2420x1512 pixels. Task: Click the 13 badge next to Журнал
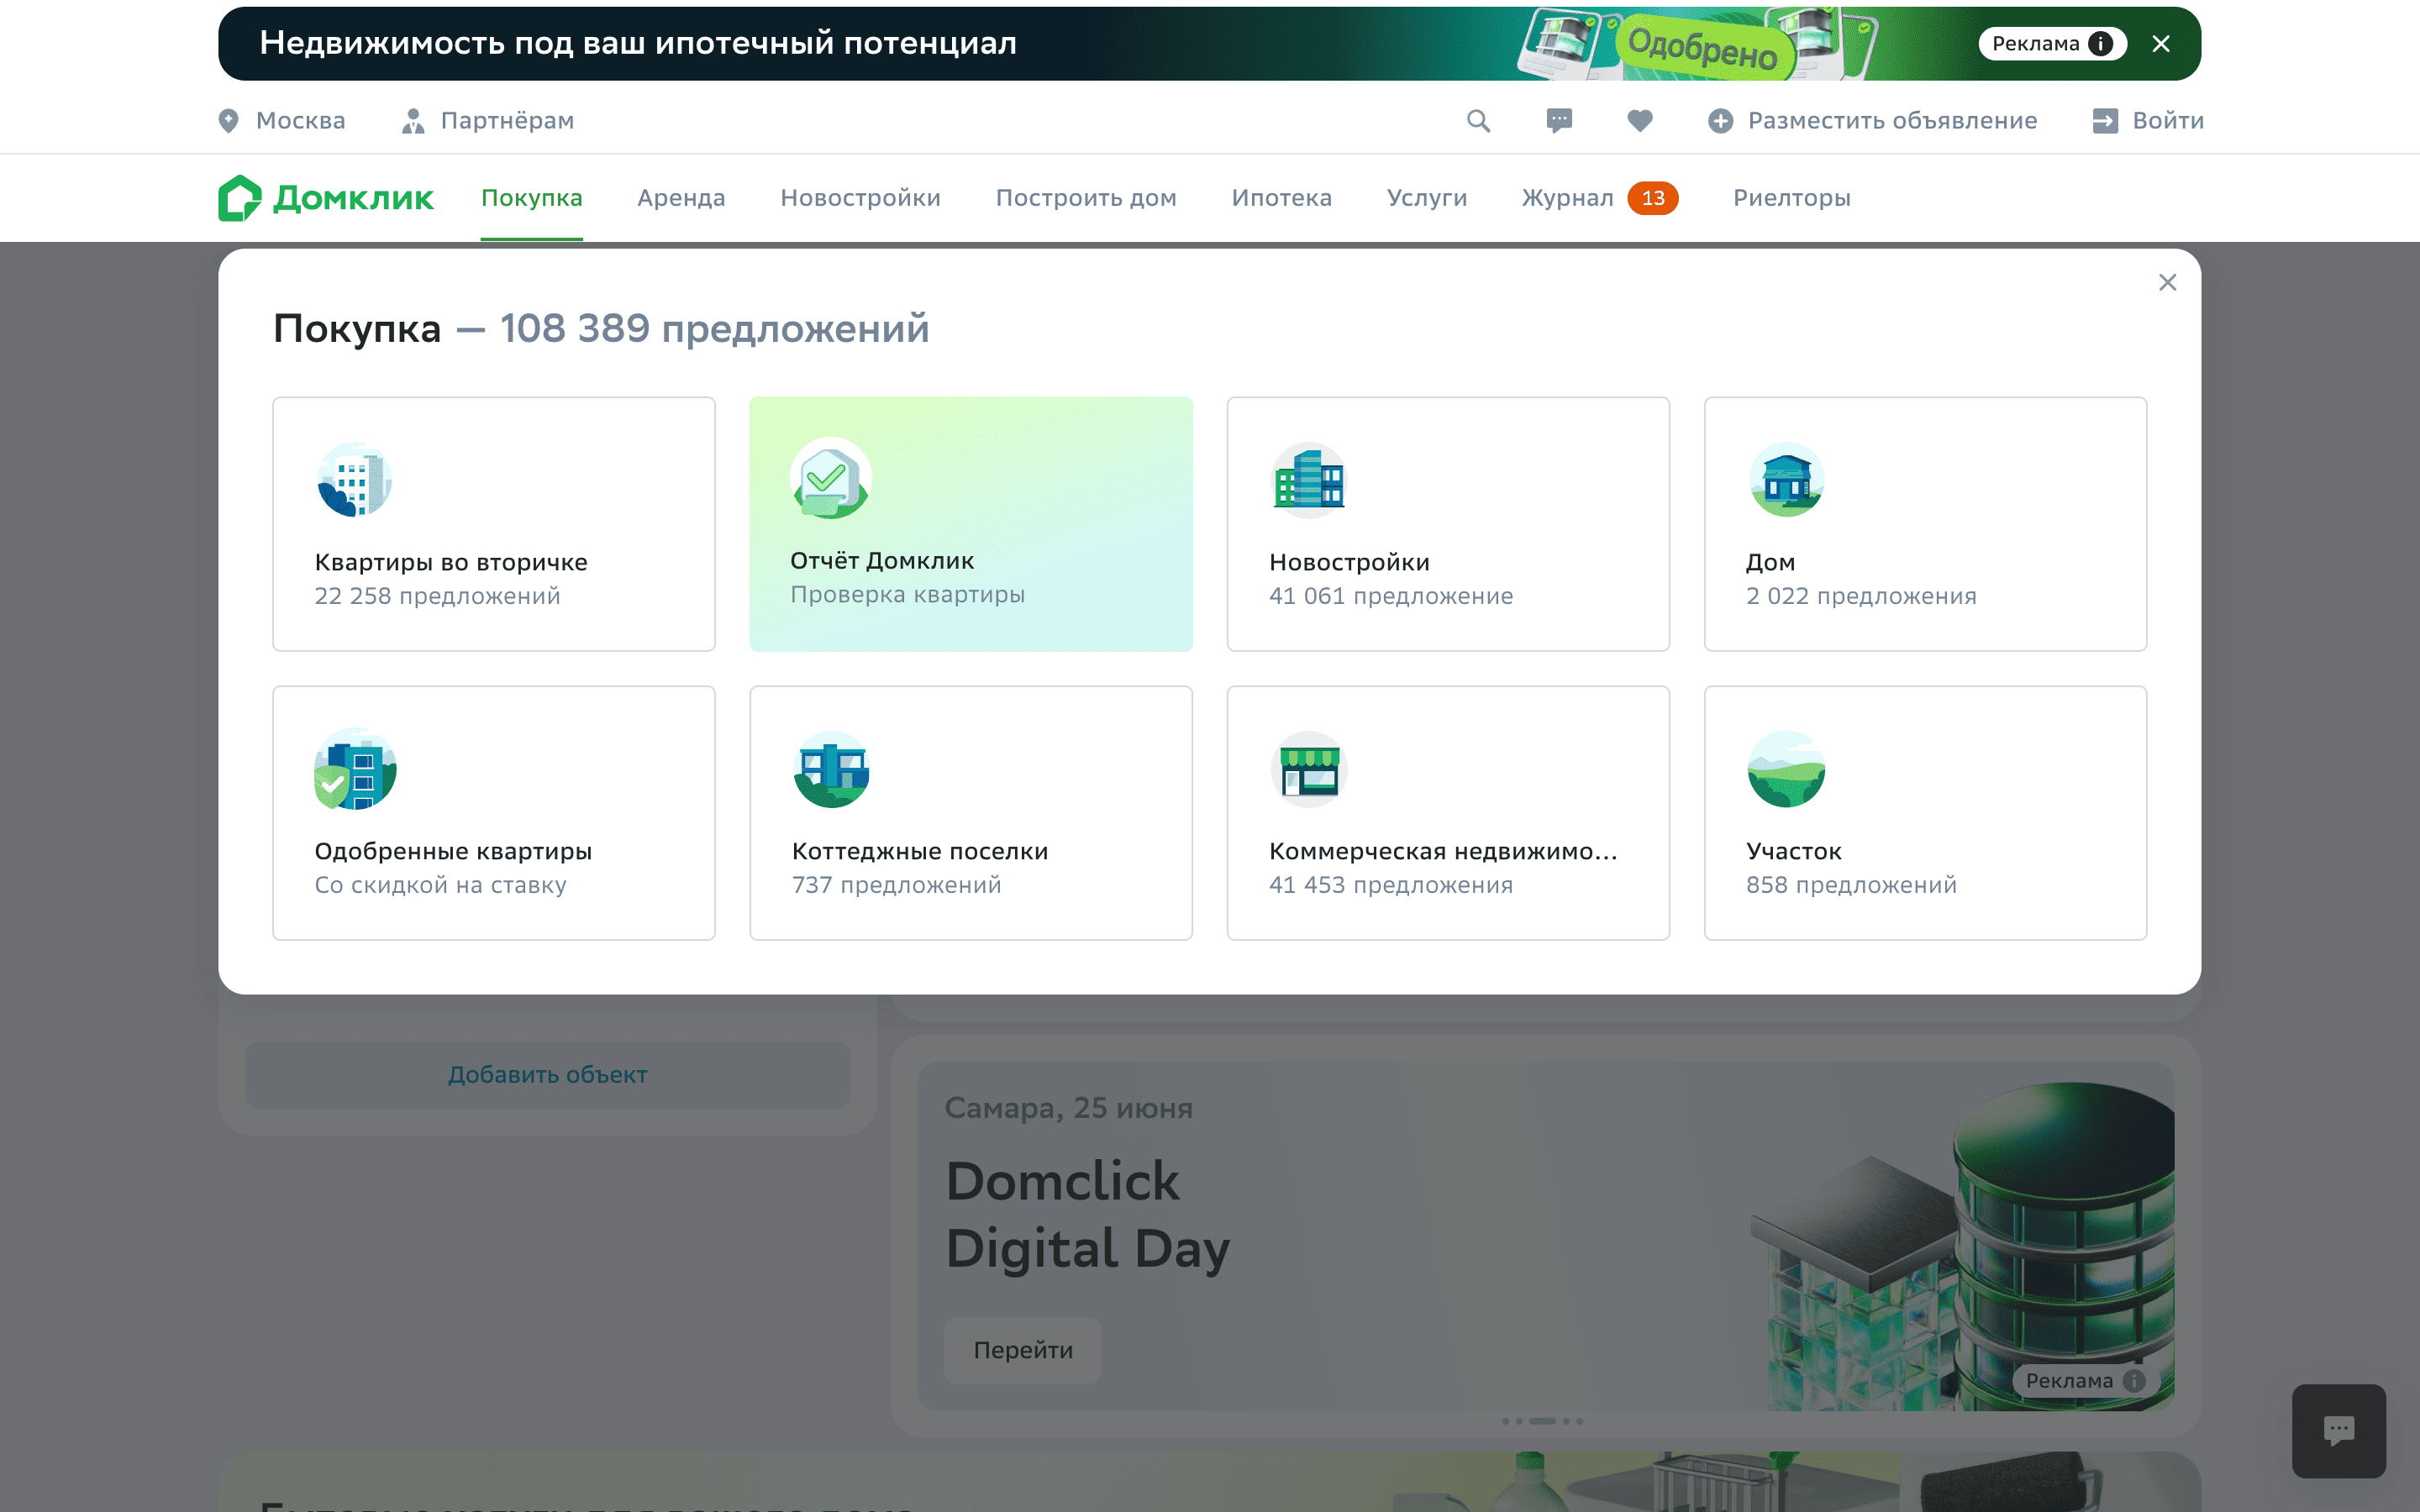point(1653,198)
